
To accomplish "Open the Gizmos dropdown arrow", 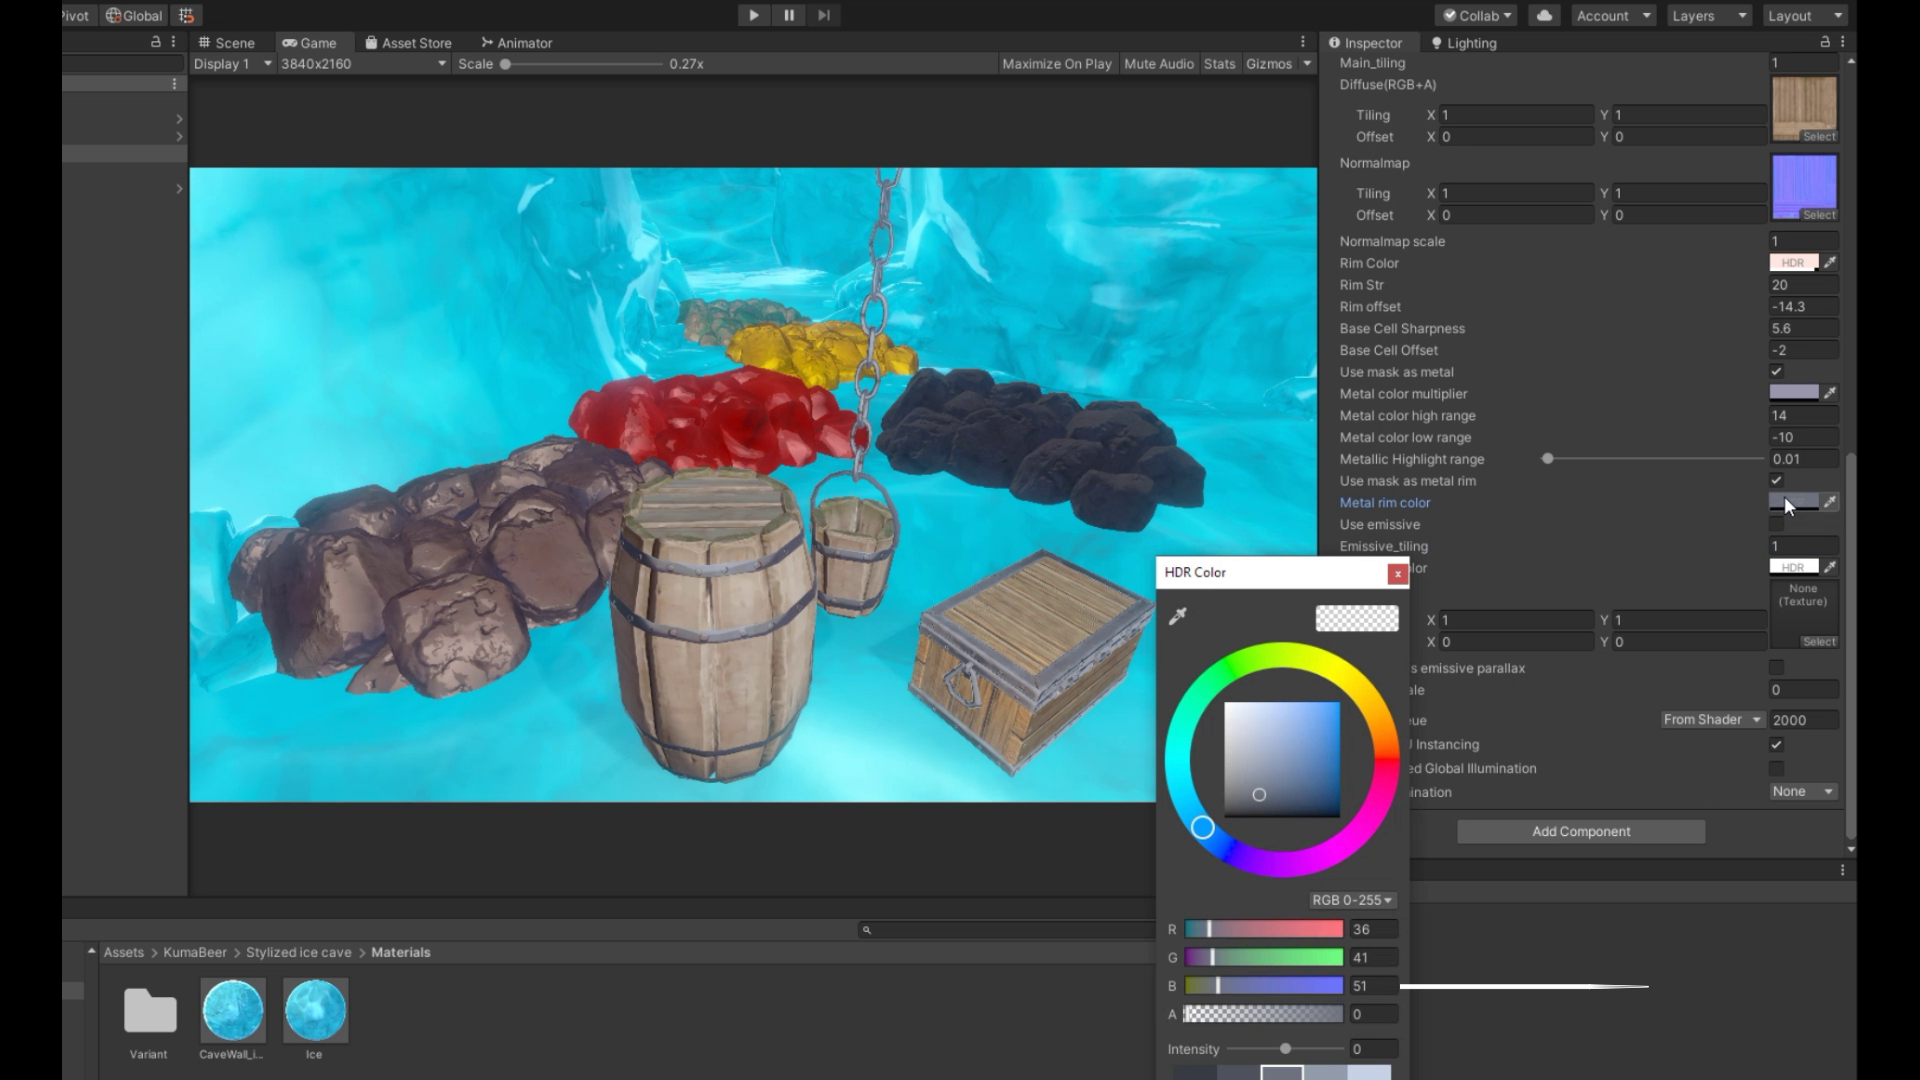I will click(1306, 64).
